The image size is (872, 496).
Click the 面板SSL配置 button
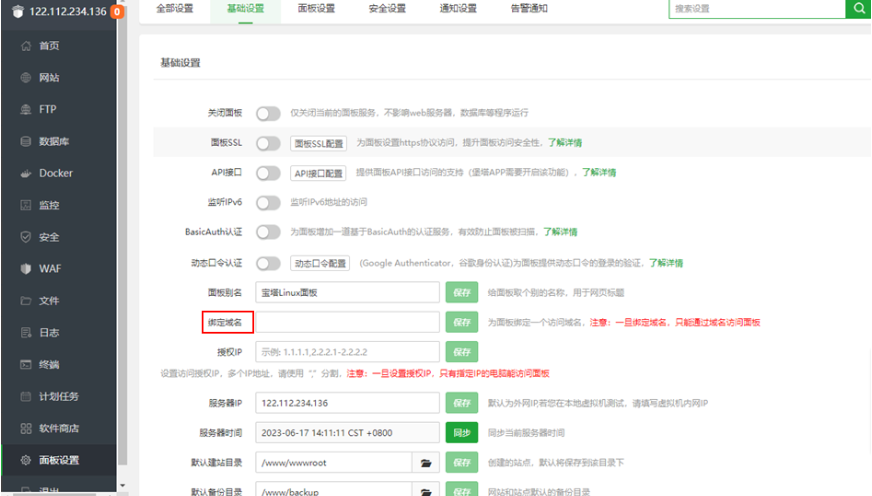point(319,143)
